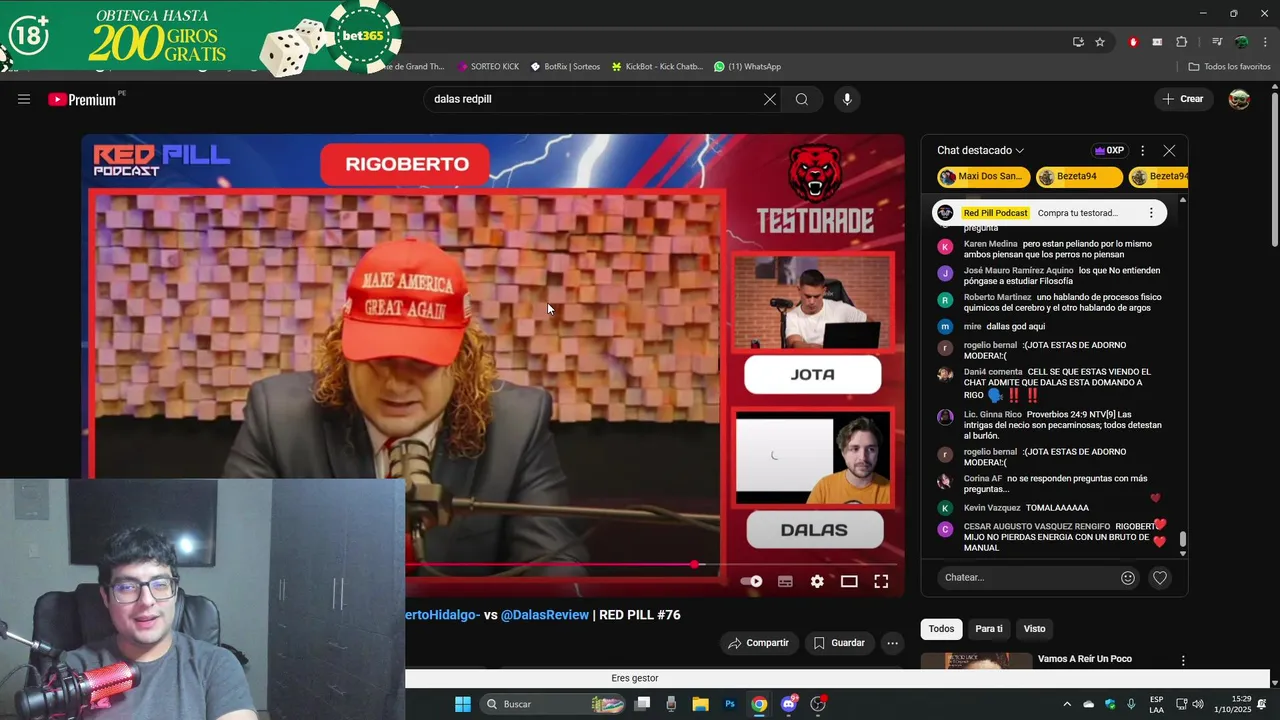Open player settings gear
1280x720 pixels.
pyautogui.click(x=817, y=581)
